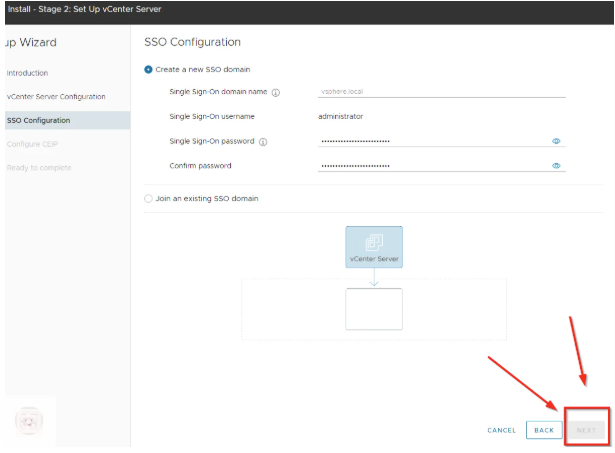Open Ready to complete step
Screen dimensions: 615x453
click(39, 168)
